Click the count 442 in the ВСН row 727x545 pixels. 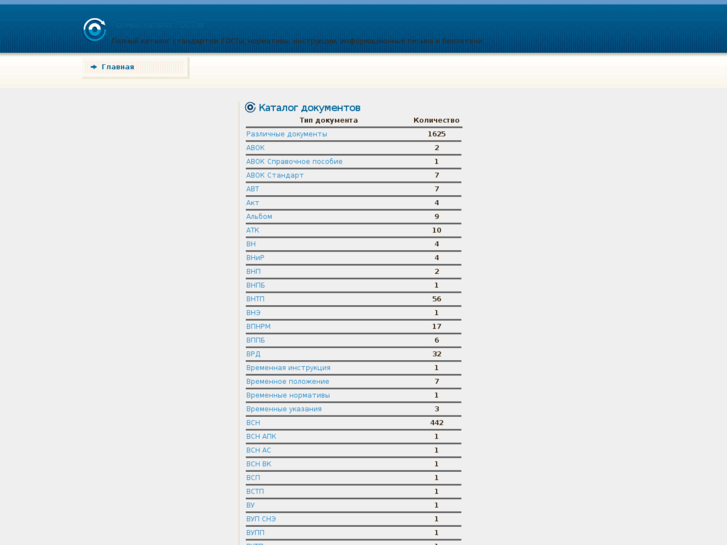click(x=436, y=423)
